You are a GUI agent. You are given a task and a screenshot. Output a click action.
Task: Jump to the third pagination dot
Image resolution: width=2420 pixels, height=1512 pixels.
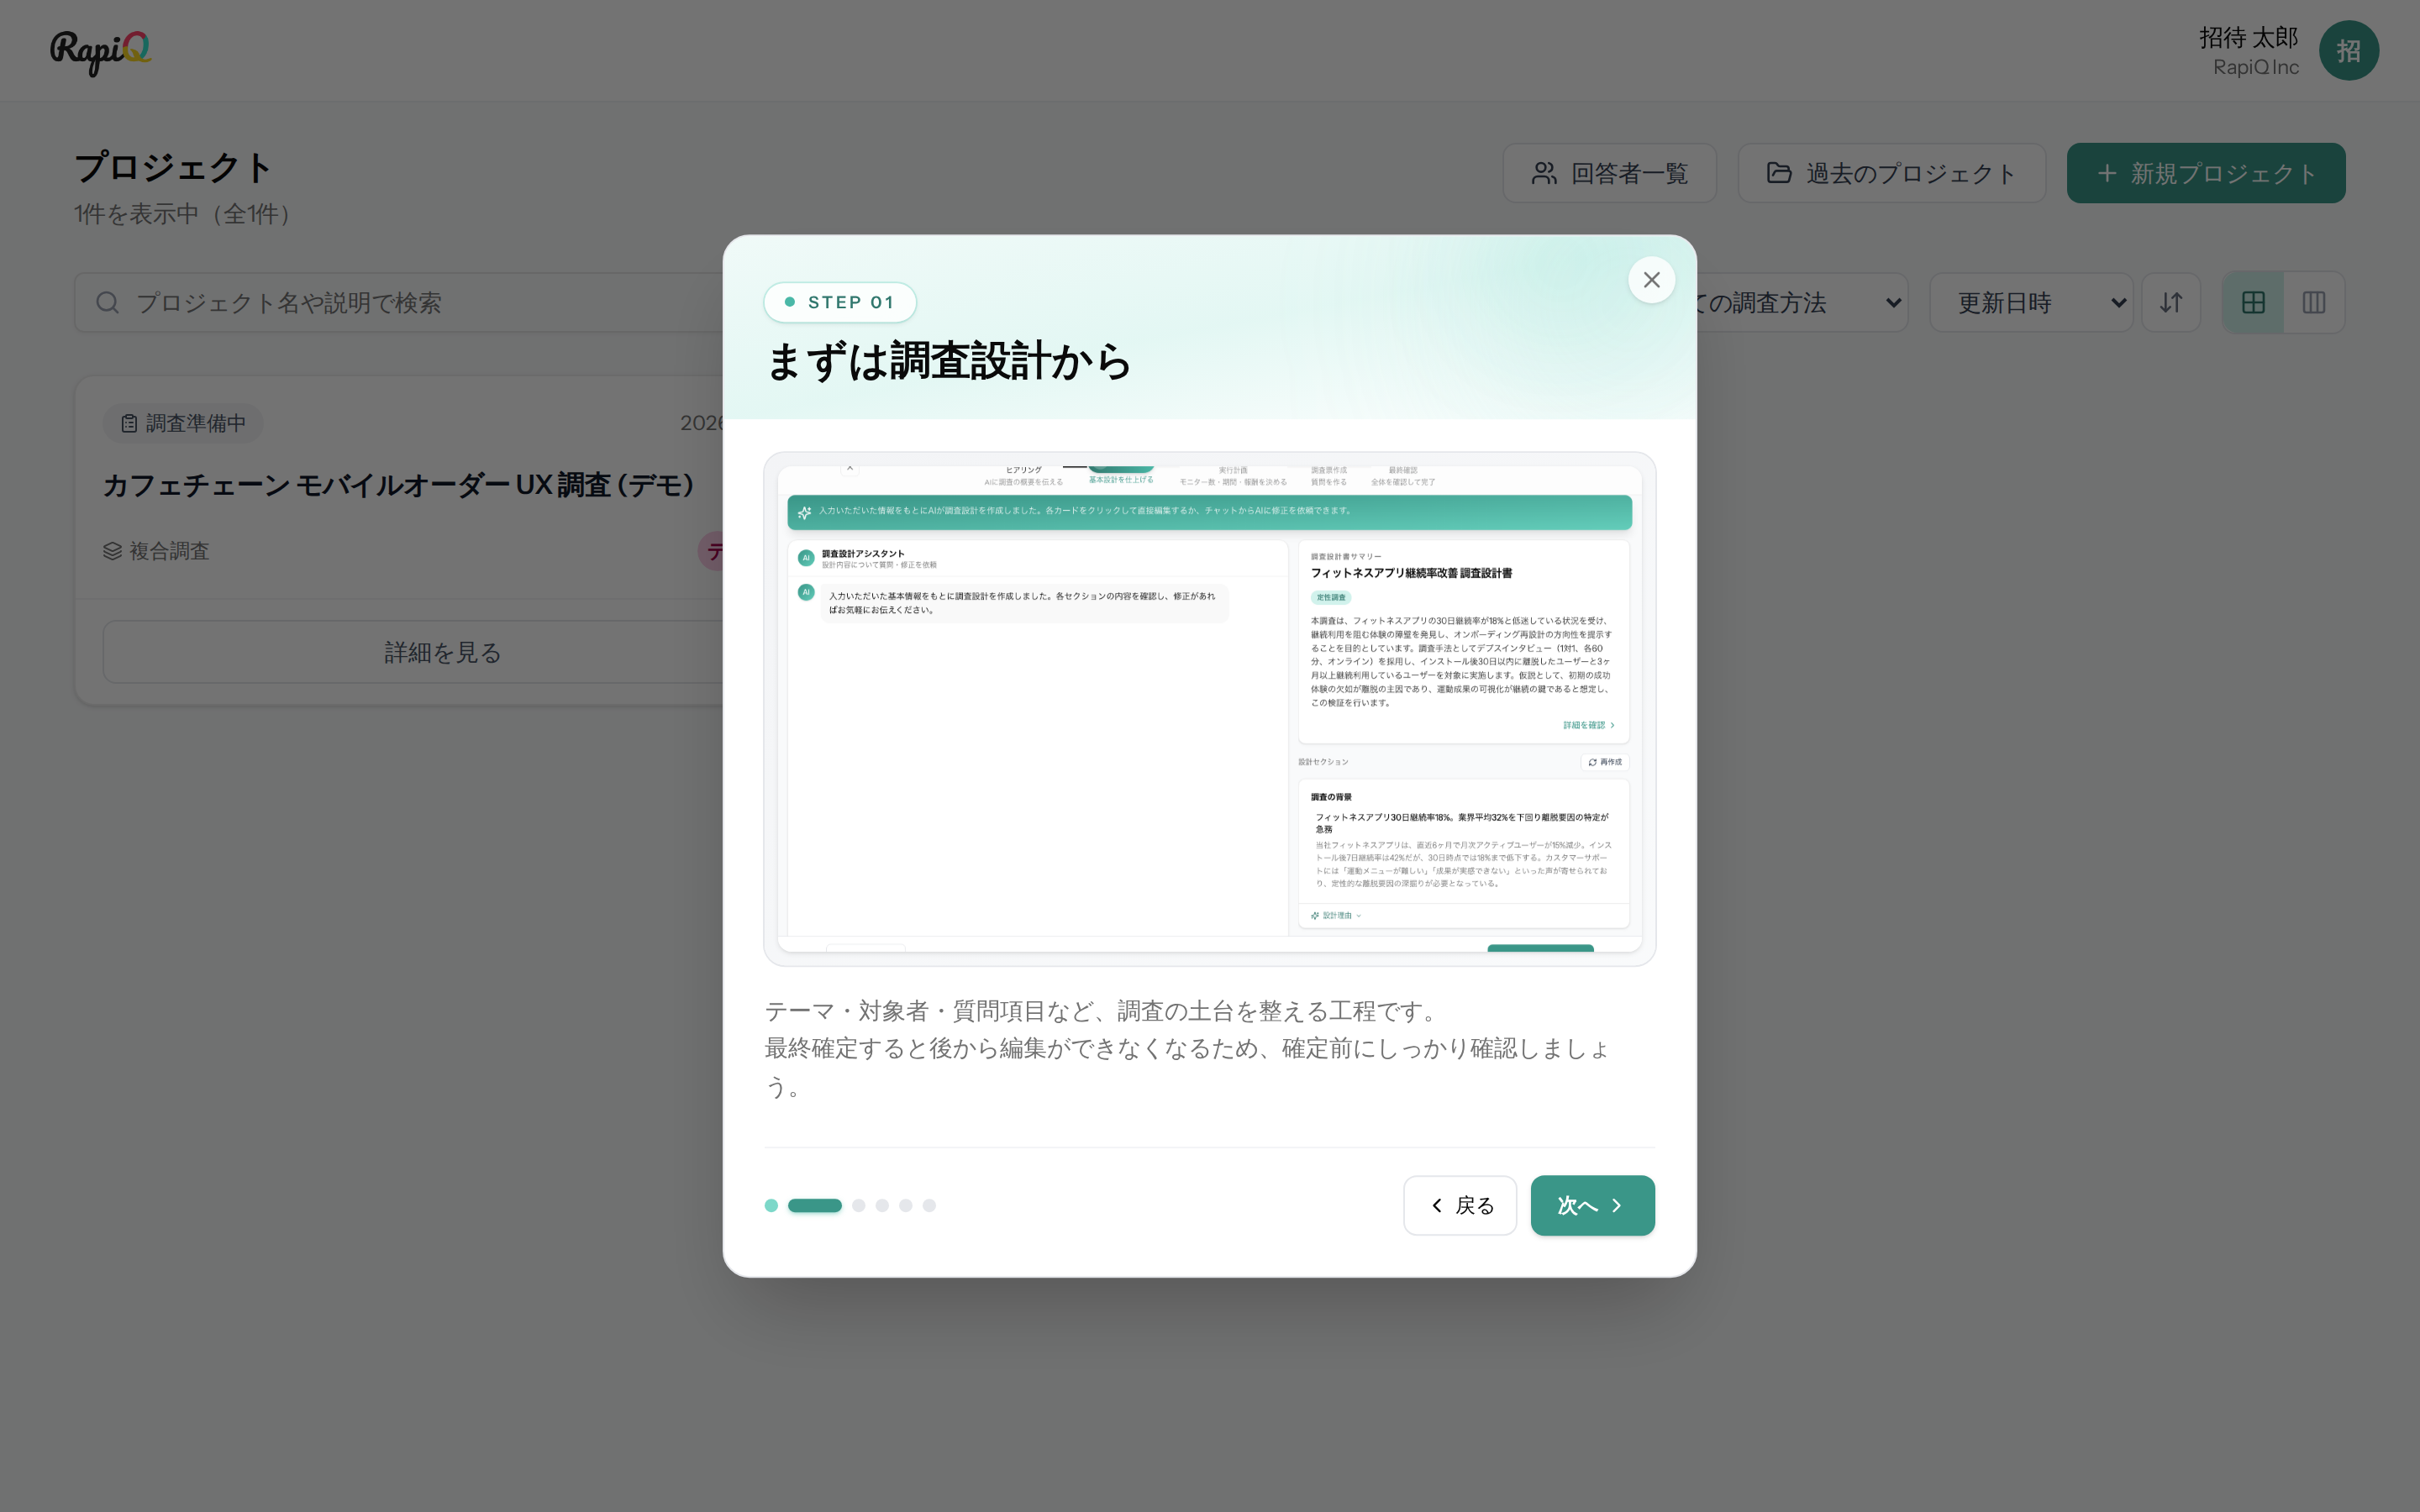point(859,1205)
